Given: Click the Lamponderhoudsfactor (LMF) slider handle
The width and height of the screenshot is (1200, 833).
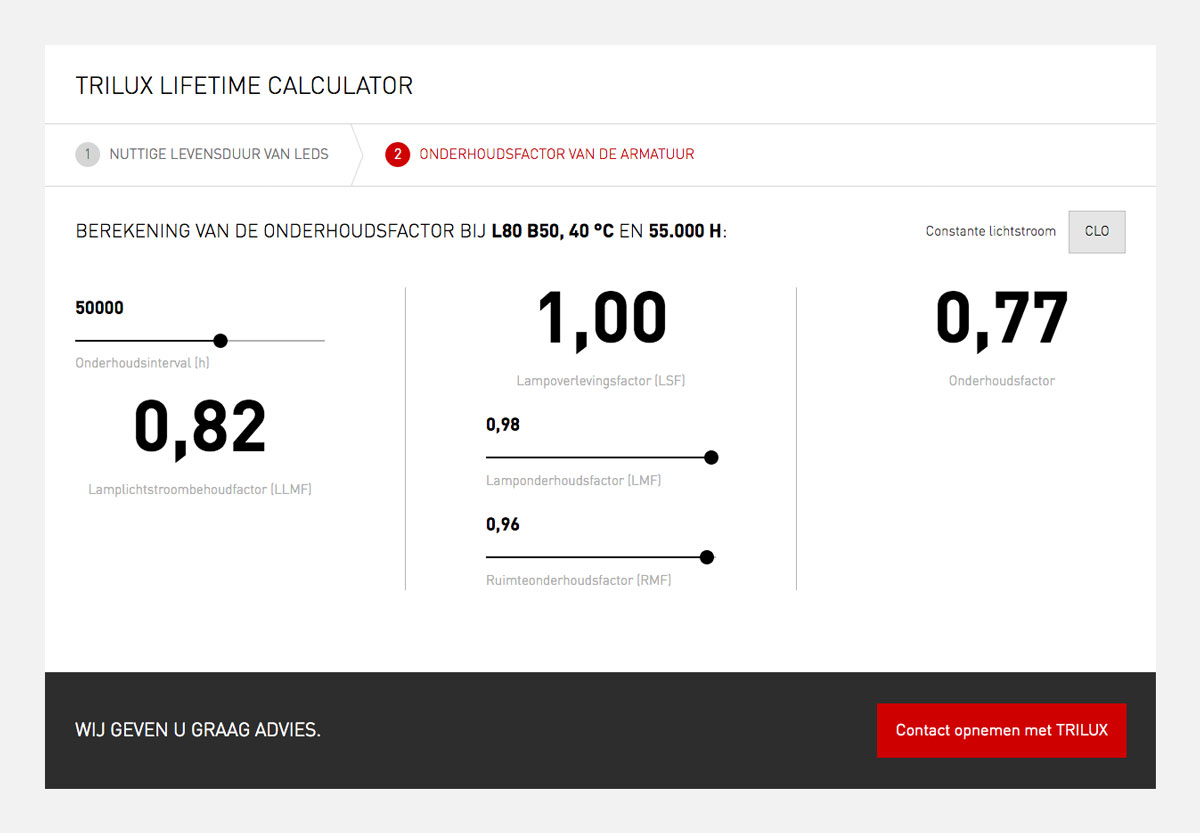Looking at the screenshot, I should (711, 457).
